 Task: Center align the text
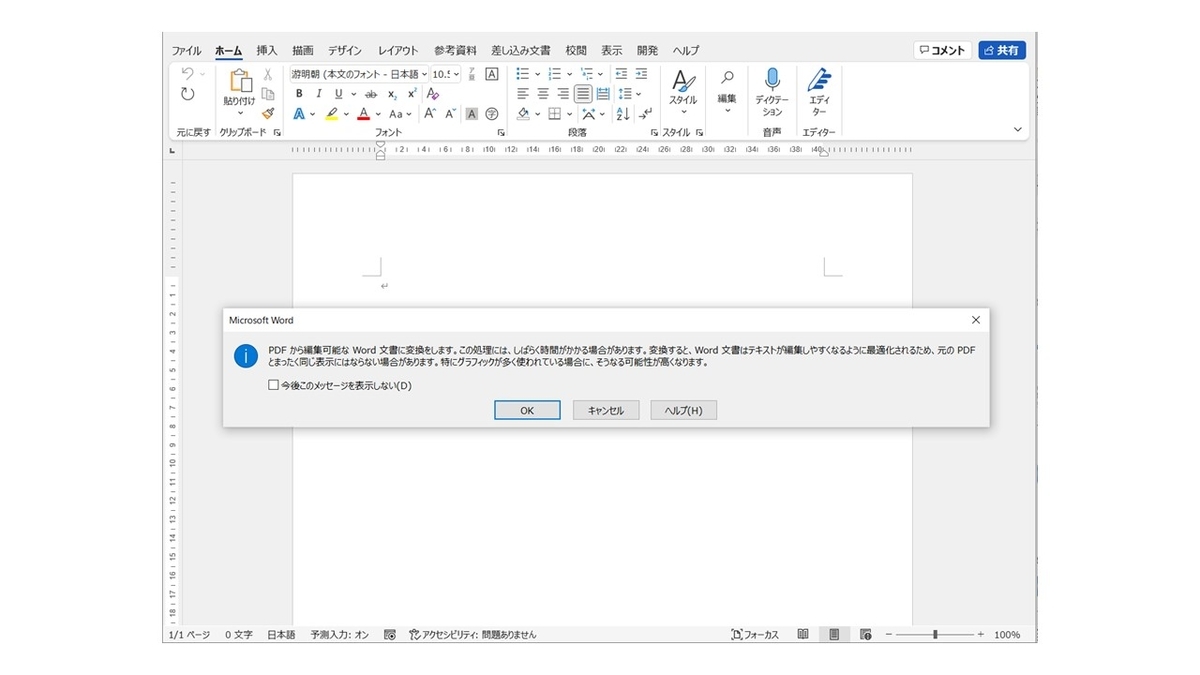pos(543,94)
